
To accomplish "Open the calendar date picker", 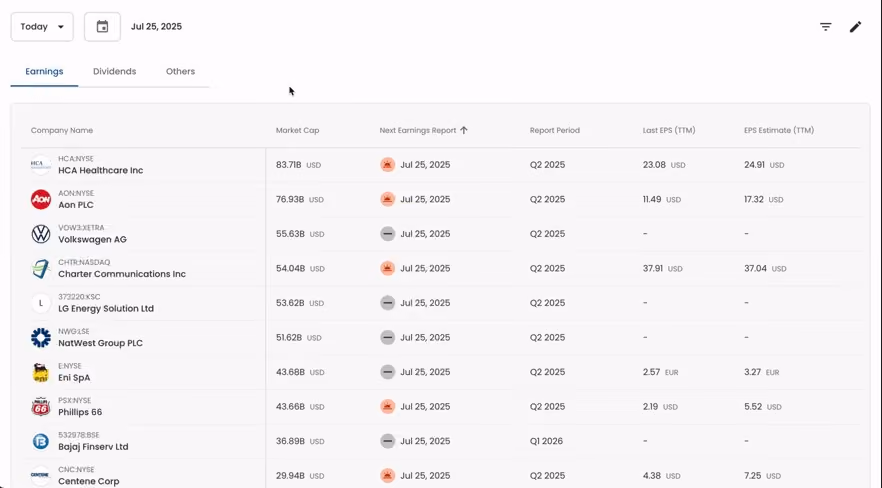I will pyautogui.click(x=102, y=26).
